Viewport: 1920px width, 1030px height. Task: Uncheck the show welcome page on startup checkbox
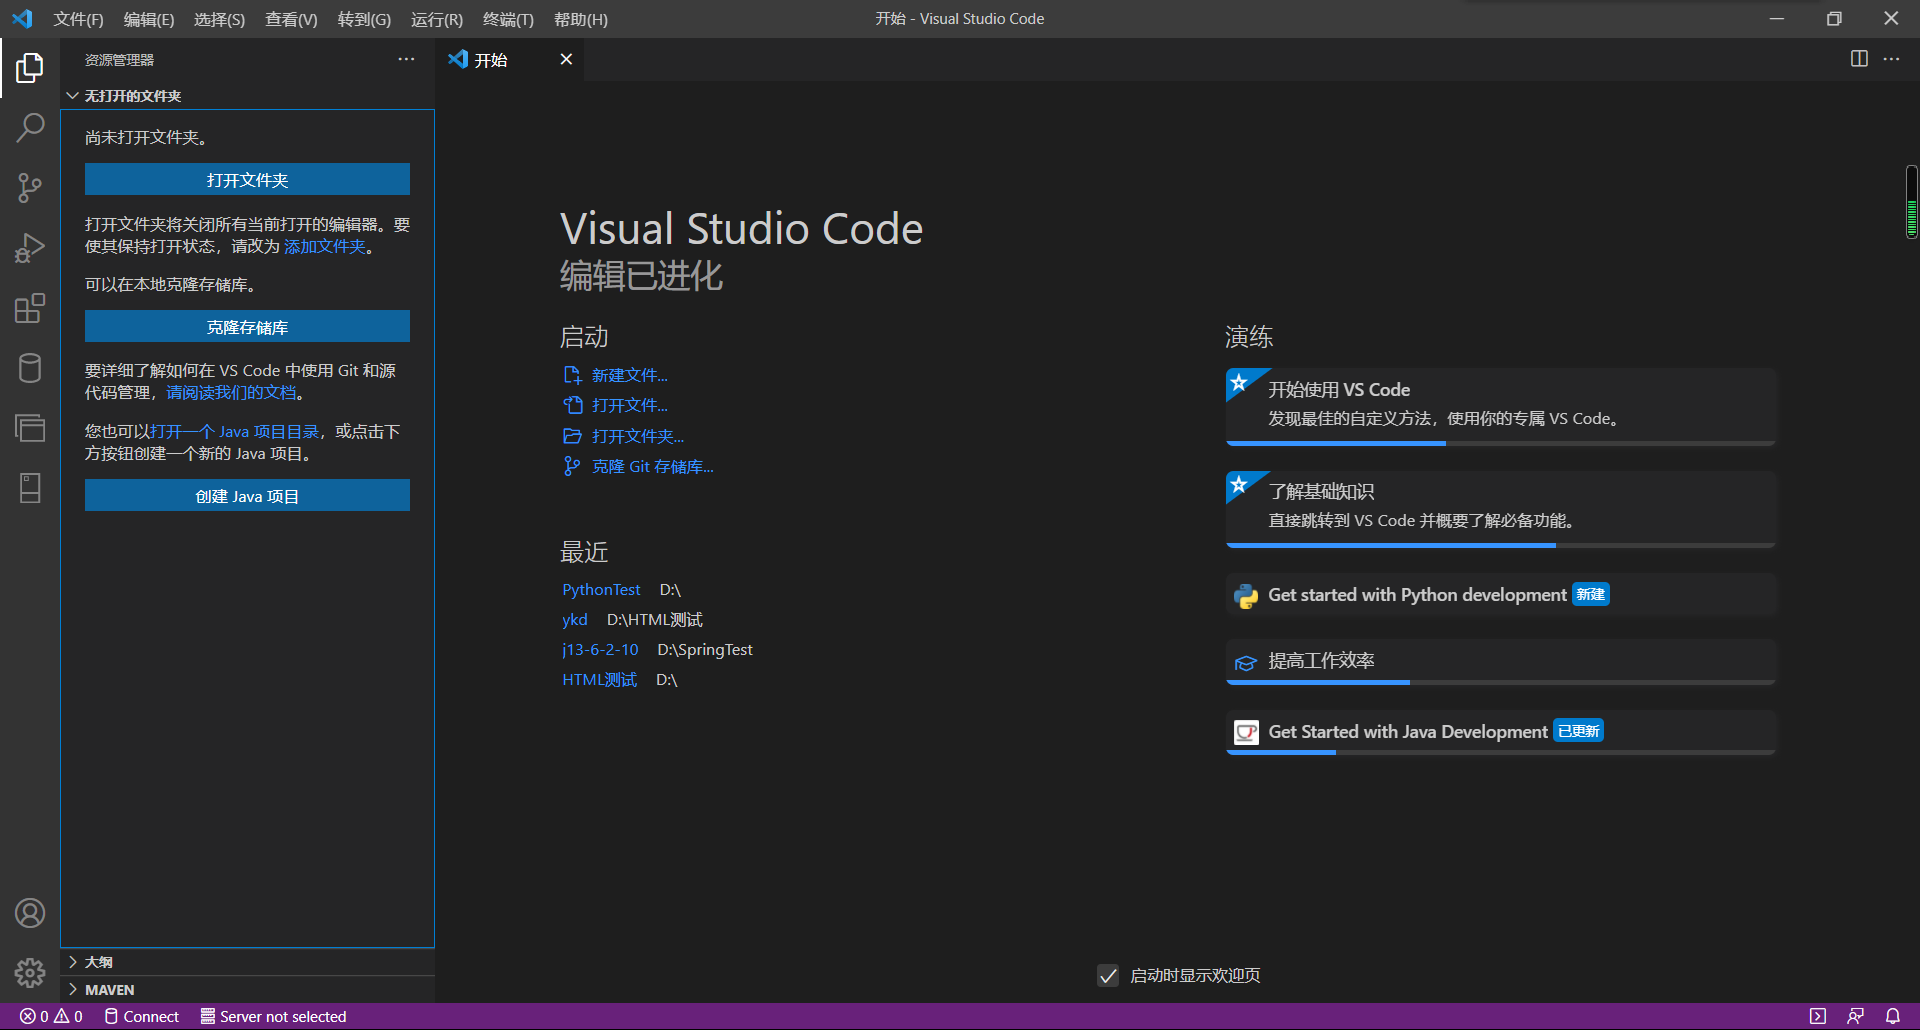point(1108,975)
